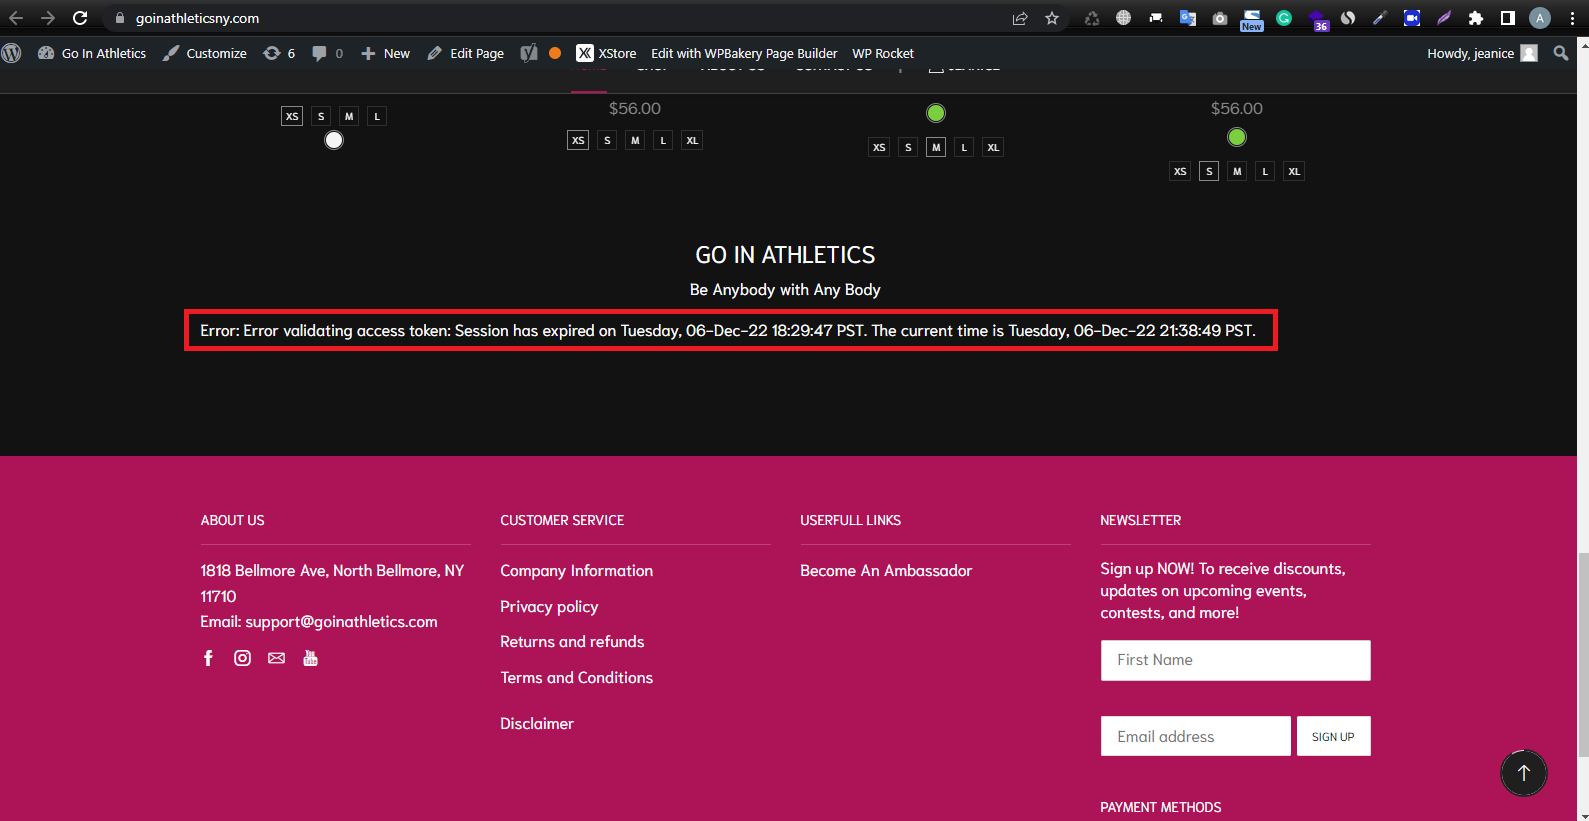
Task: Click the email envelope icon in footer
Action: 276,658
